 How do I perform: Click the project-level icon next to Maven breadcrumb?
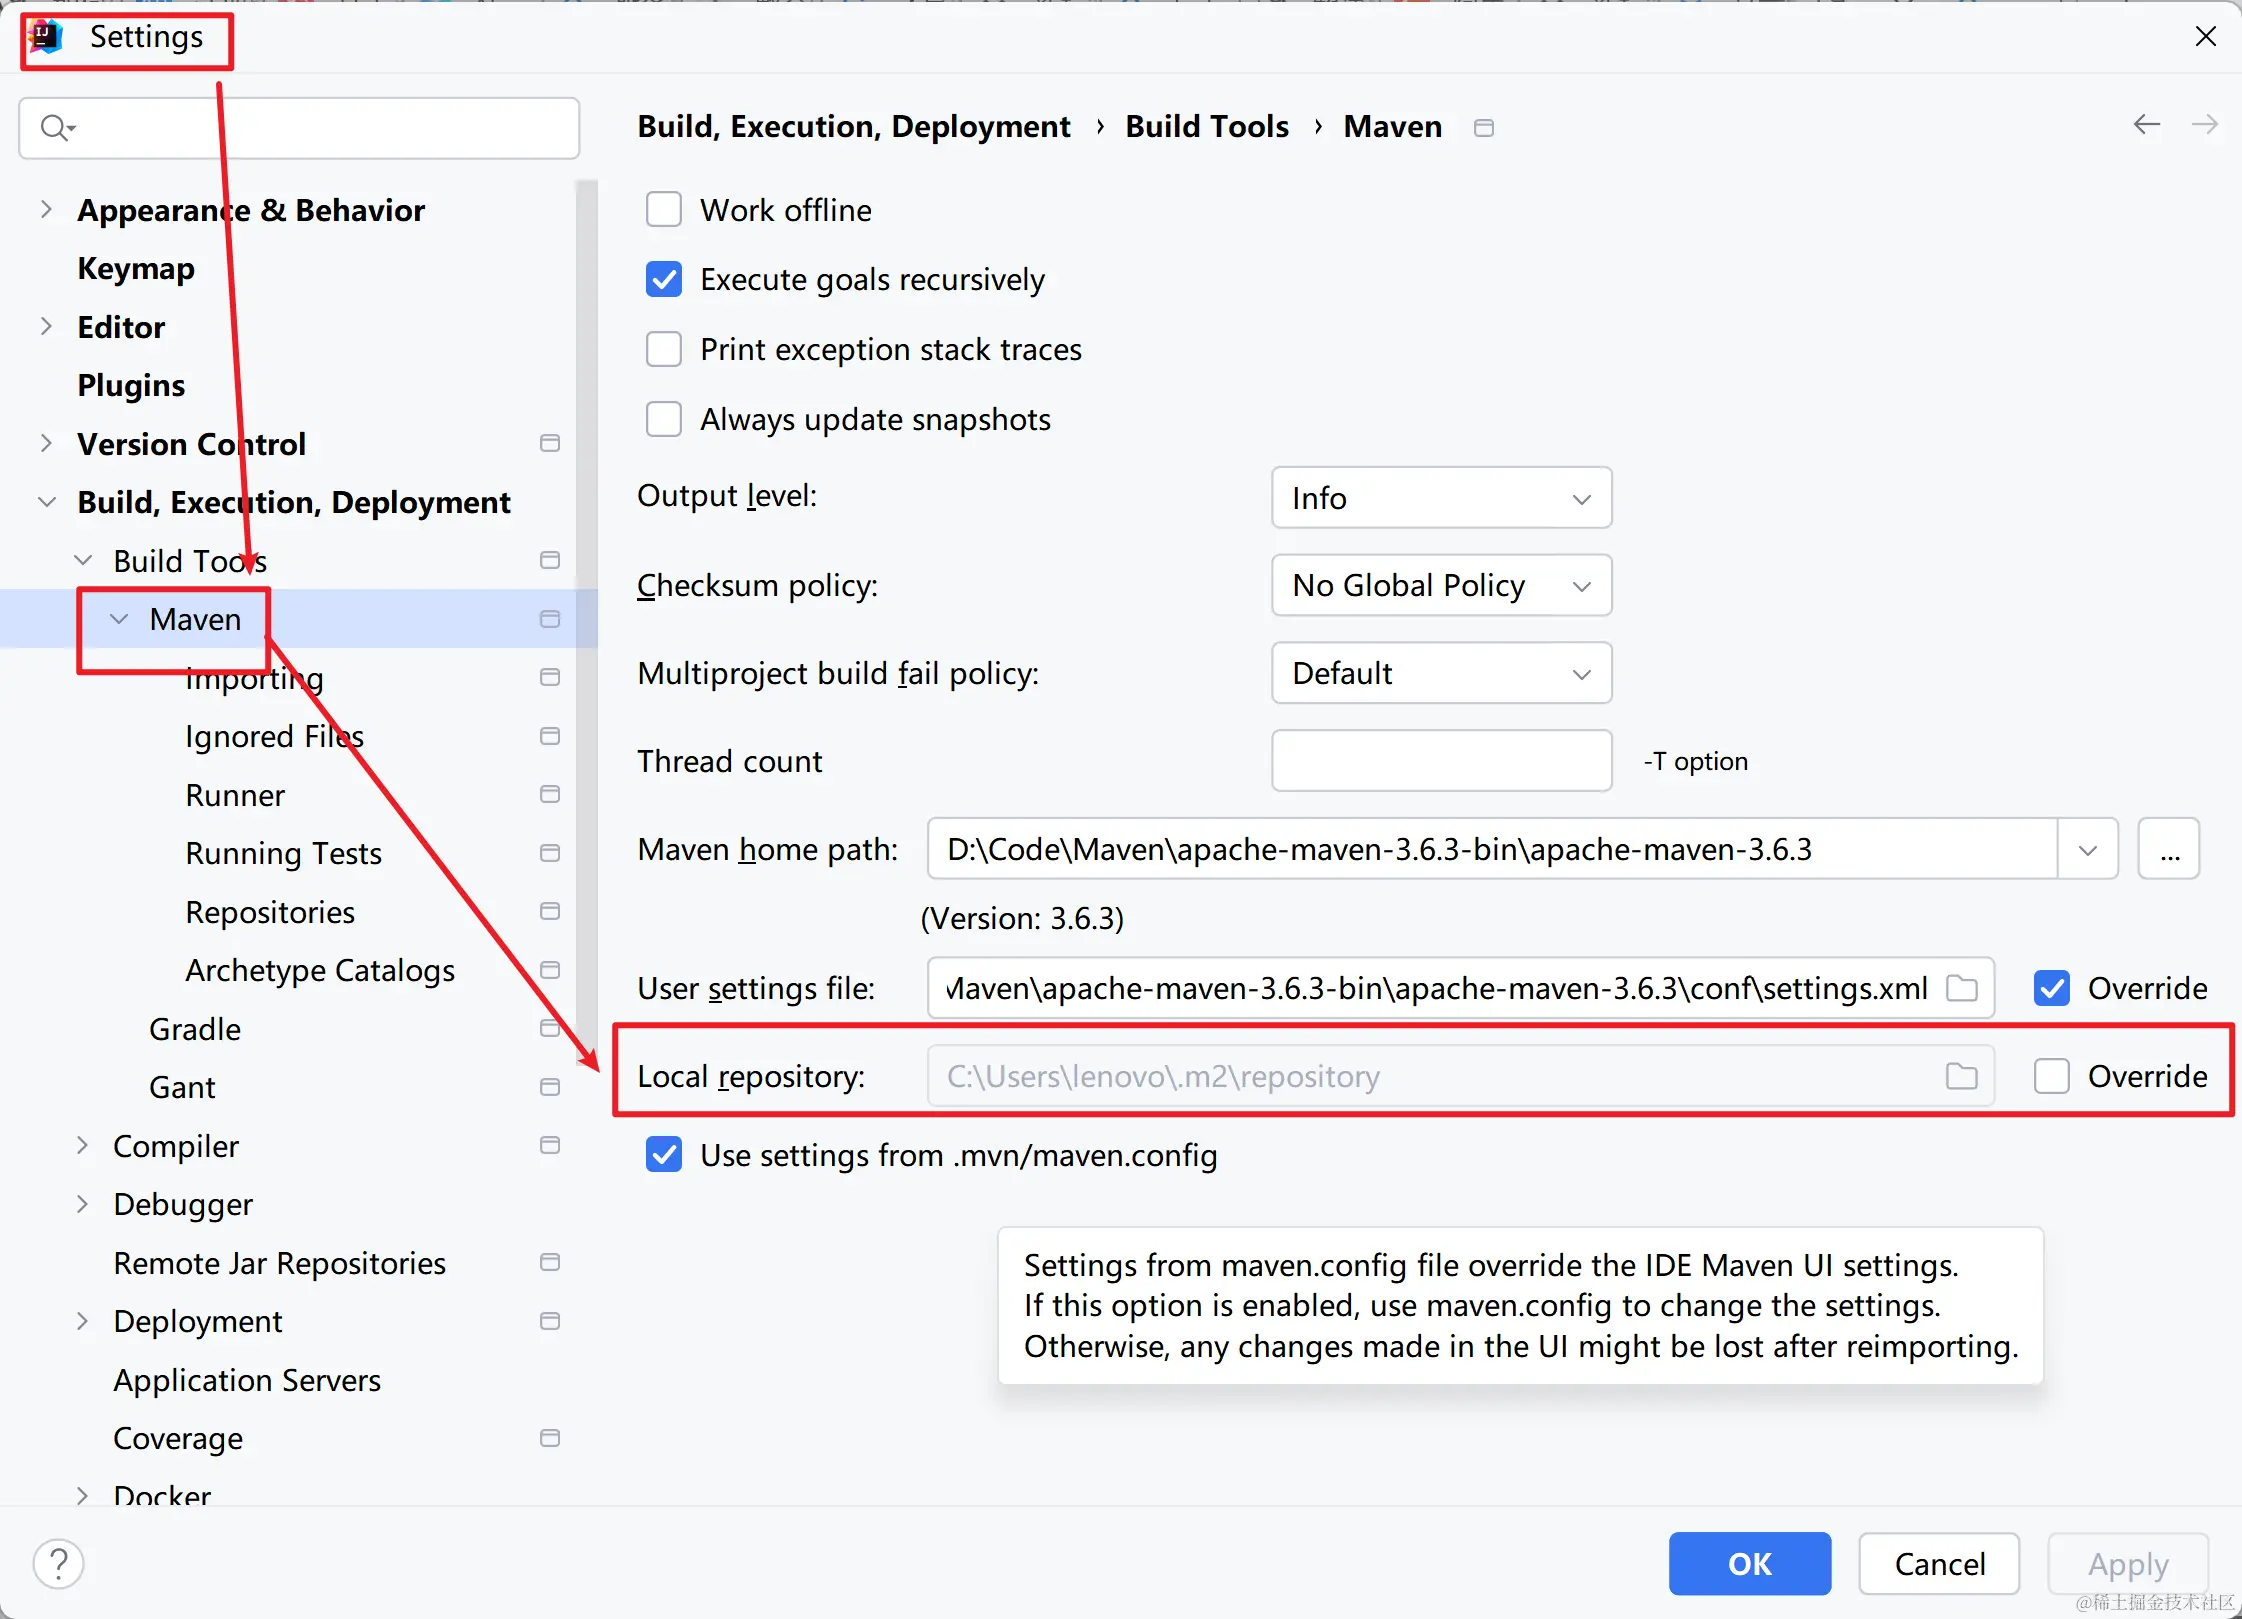click(1484, 128)
